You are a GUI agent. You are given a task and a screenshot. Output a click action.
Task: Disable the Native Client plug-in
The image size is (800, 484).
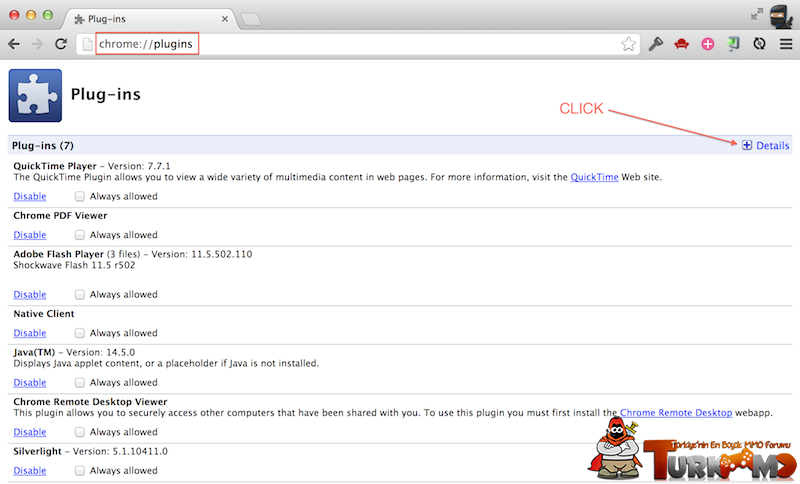[30, 333]
